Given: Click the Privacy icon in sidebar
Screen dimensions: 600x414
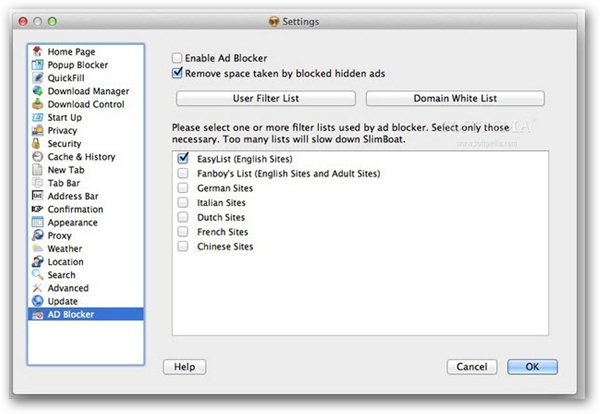Looking at the screenshot, I should pos(38,131).
